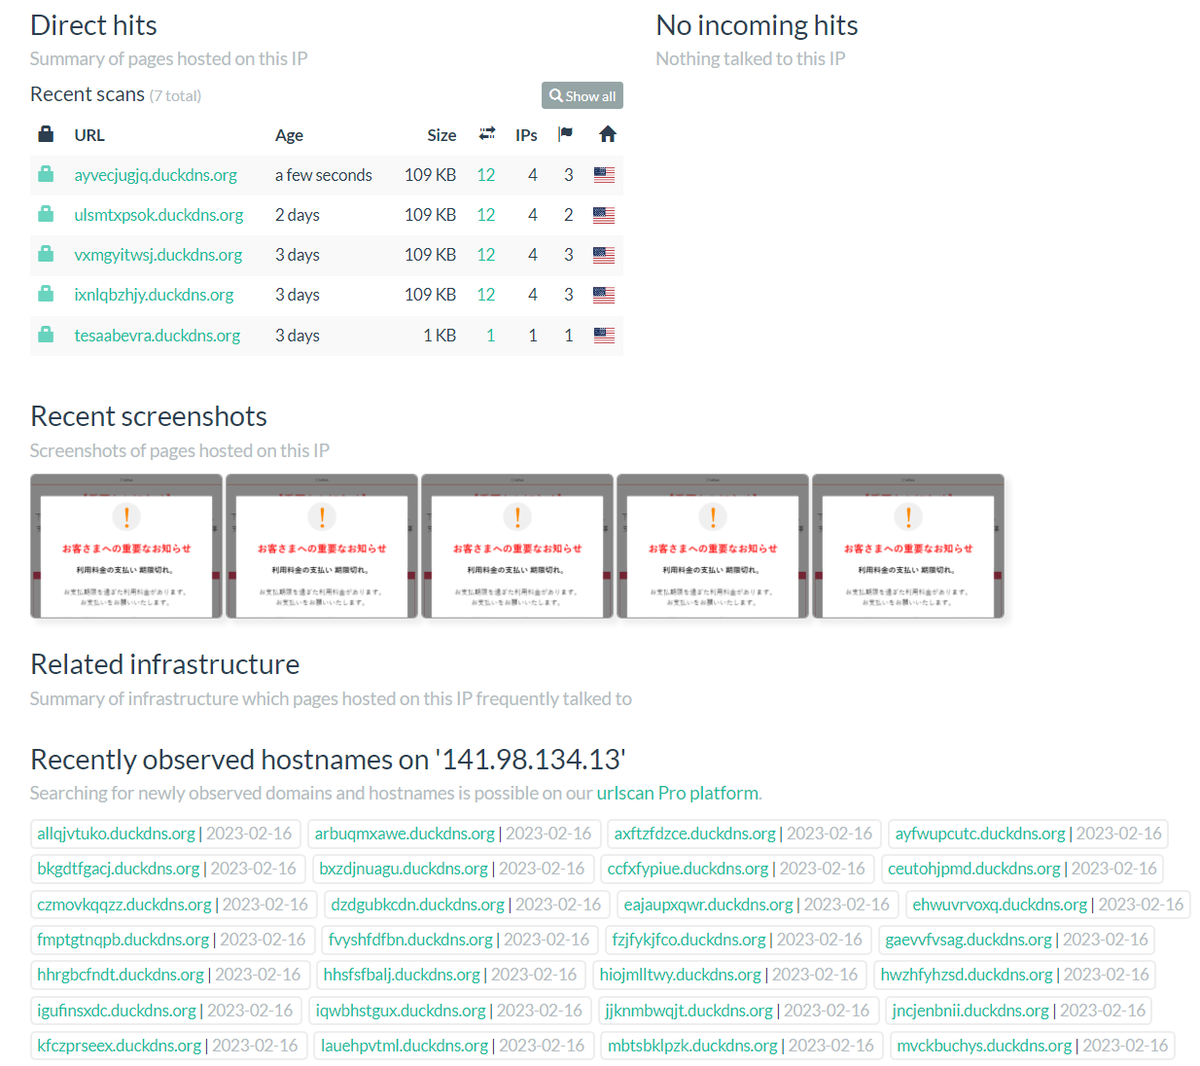Click hostname lauehpvtml.duckdns.org

click(x=404, y=1046)
